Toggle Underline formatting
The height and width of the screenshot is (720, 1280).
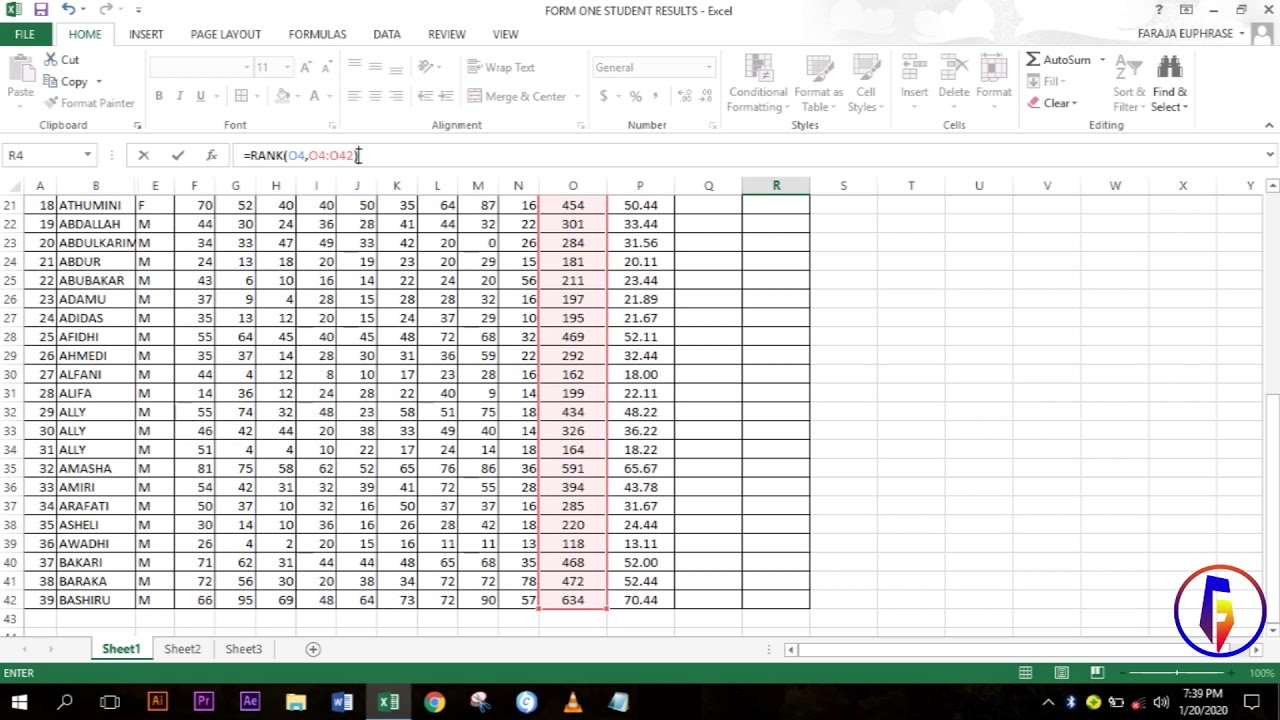[200, 96]
